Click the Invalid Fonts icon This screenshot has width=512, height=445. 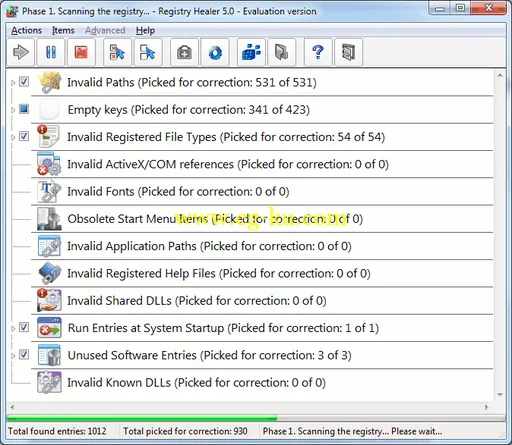(49, 191)
